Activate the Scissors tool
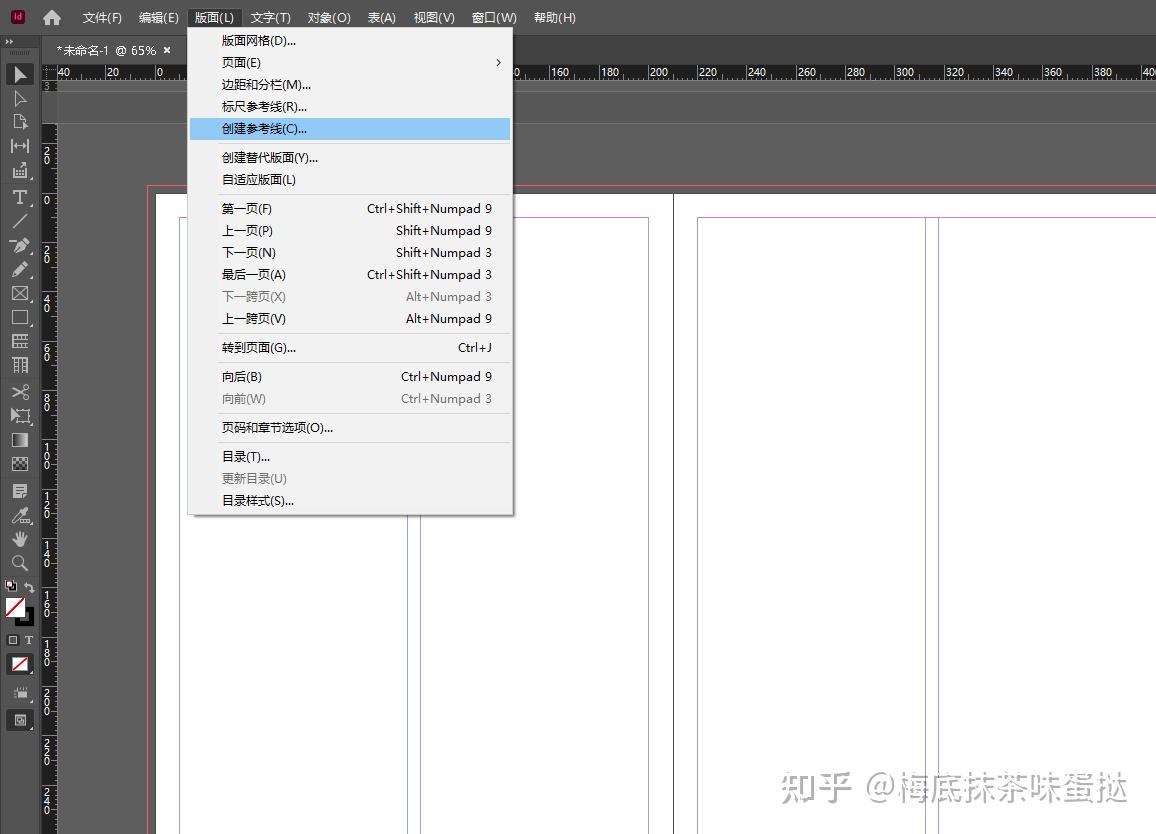This screenshot has height=834, width=1156. click(x=19, y=392)
